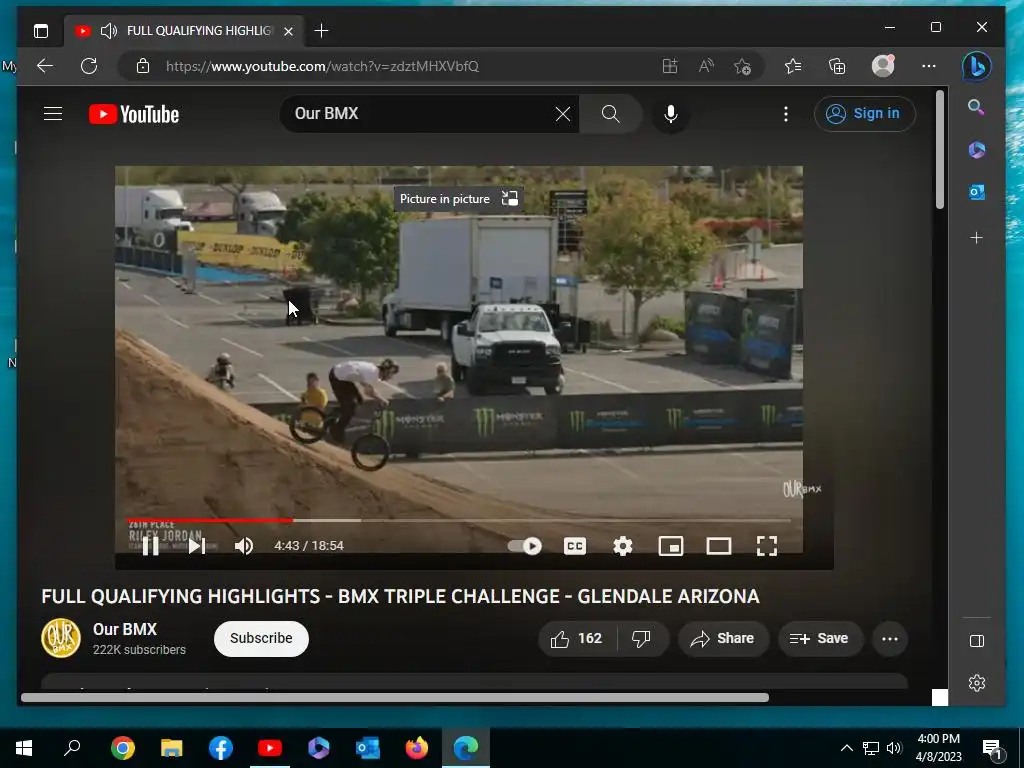Toggle the autoplay switch
Screen dimensions: 1024x768
point(524,545)
